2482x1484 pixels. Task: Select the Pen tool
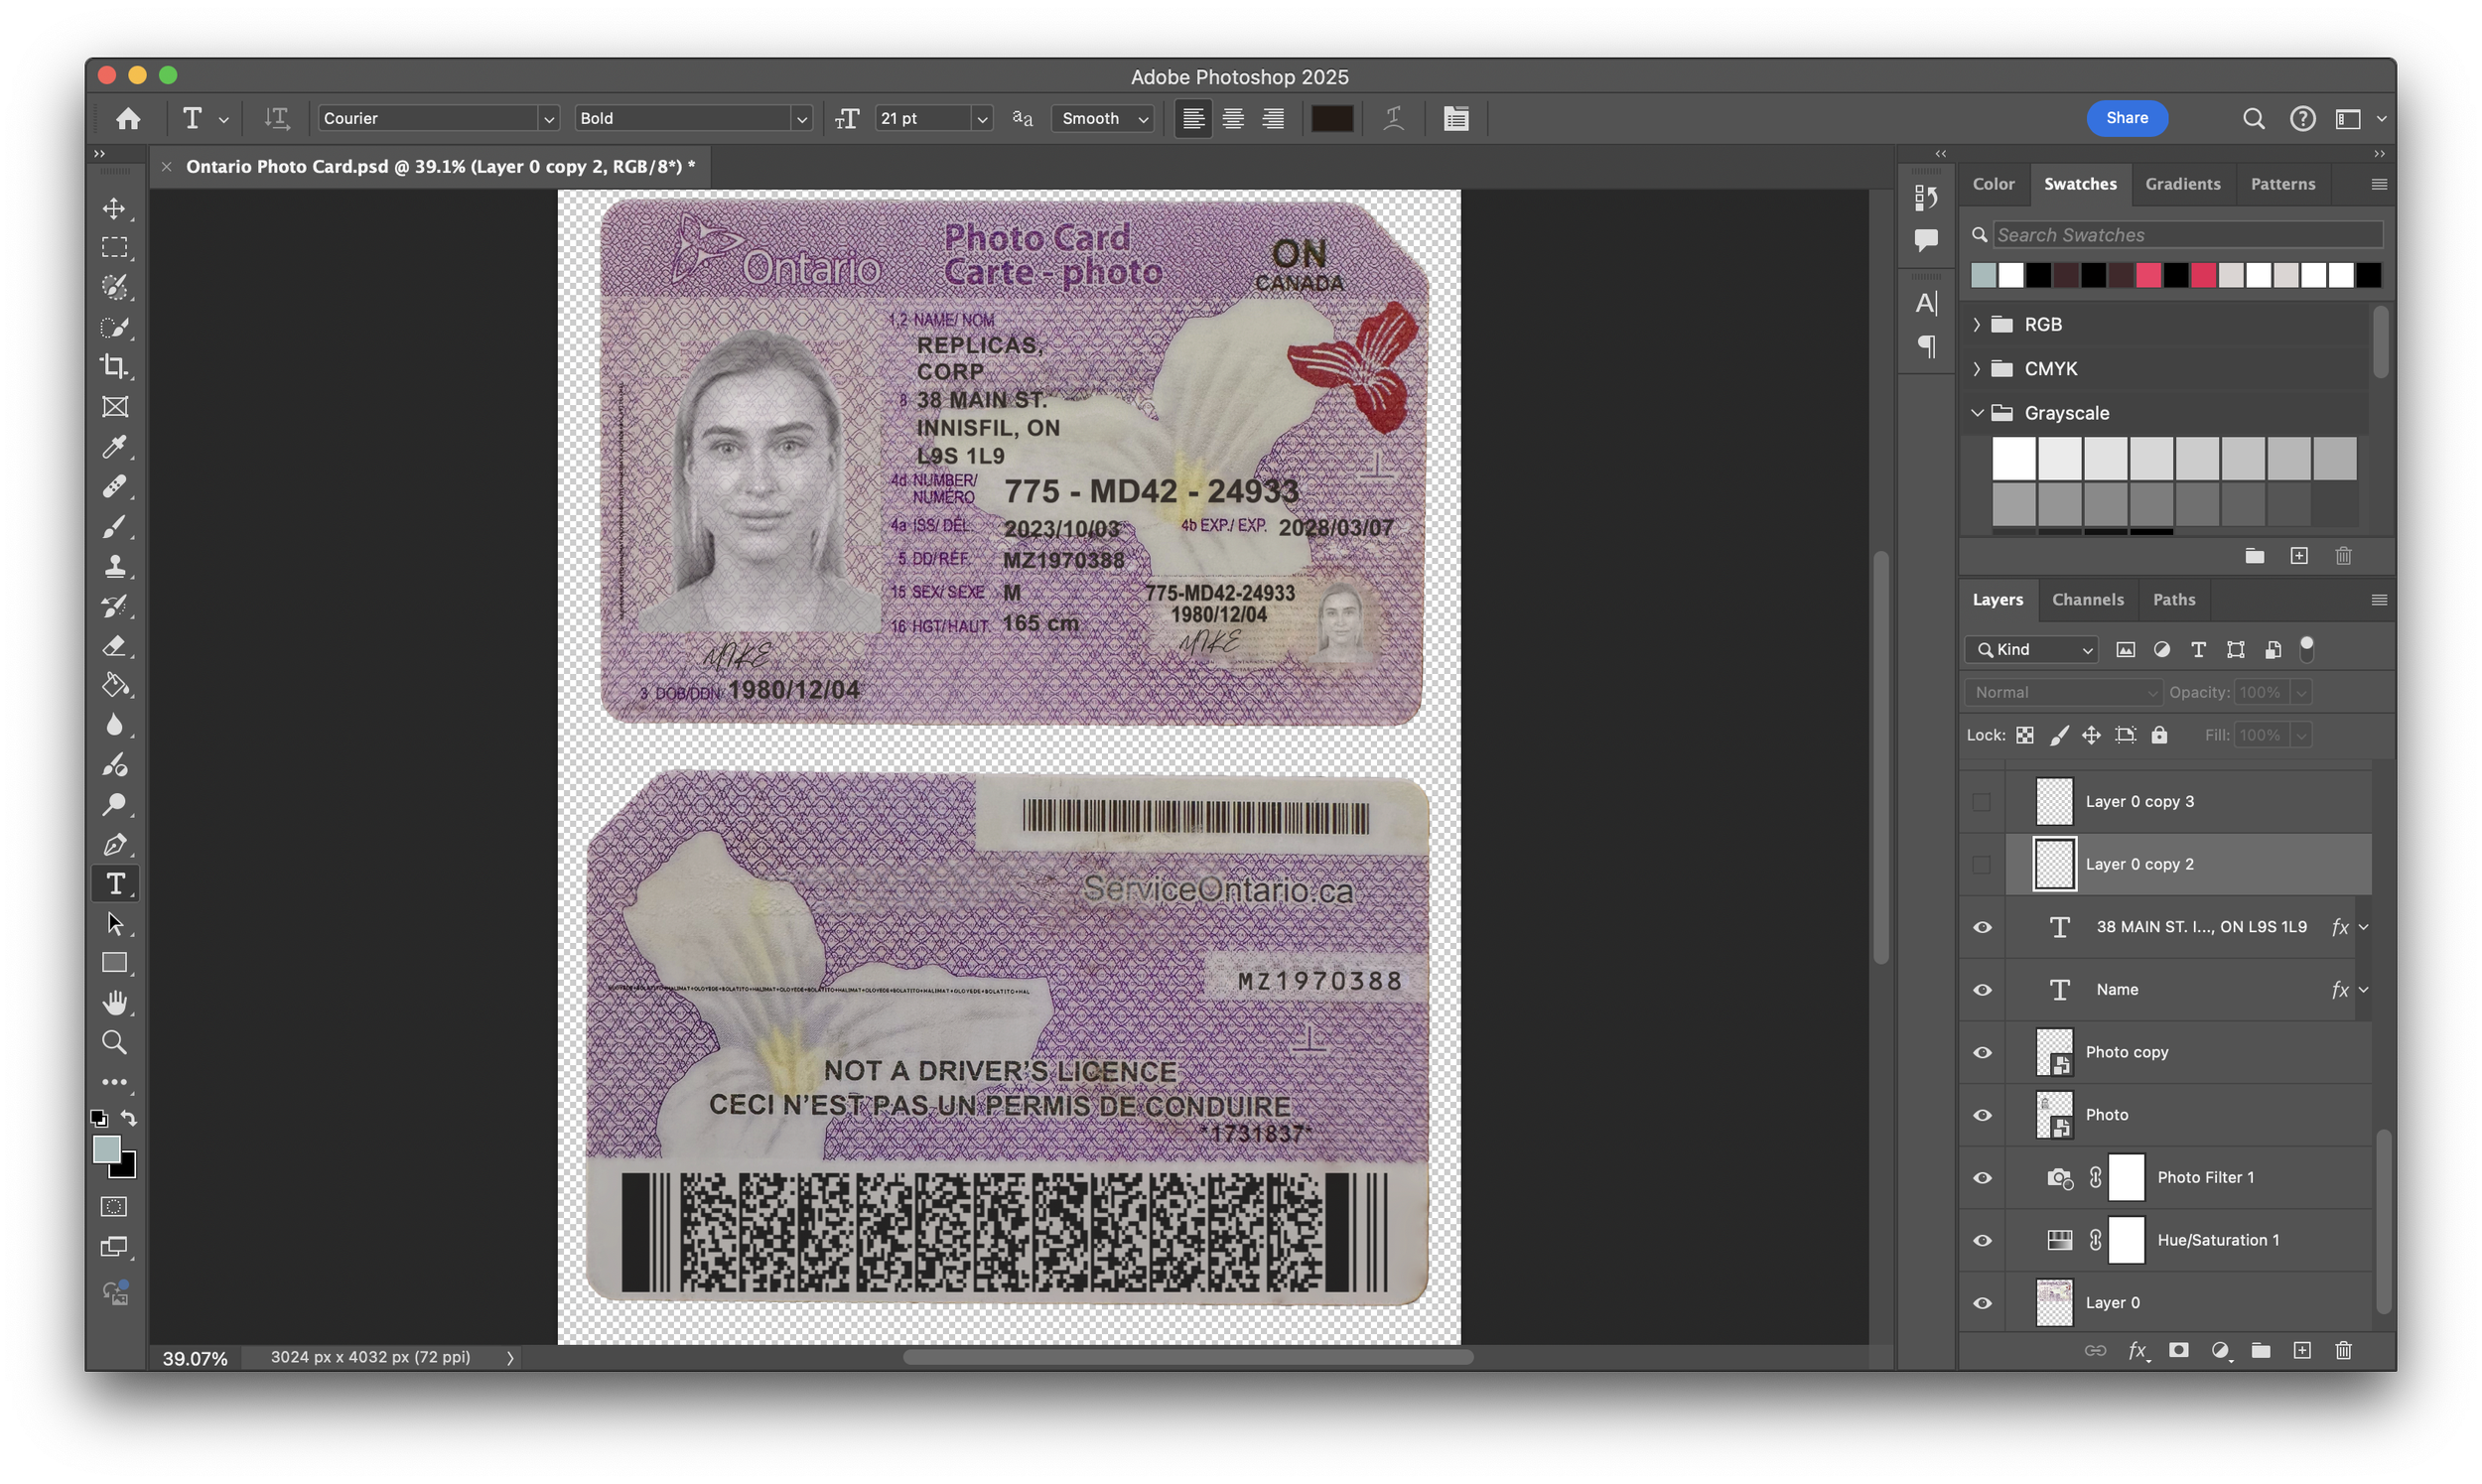pos(114,844)
